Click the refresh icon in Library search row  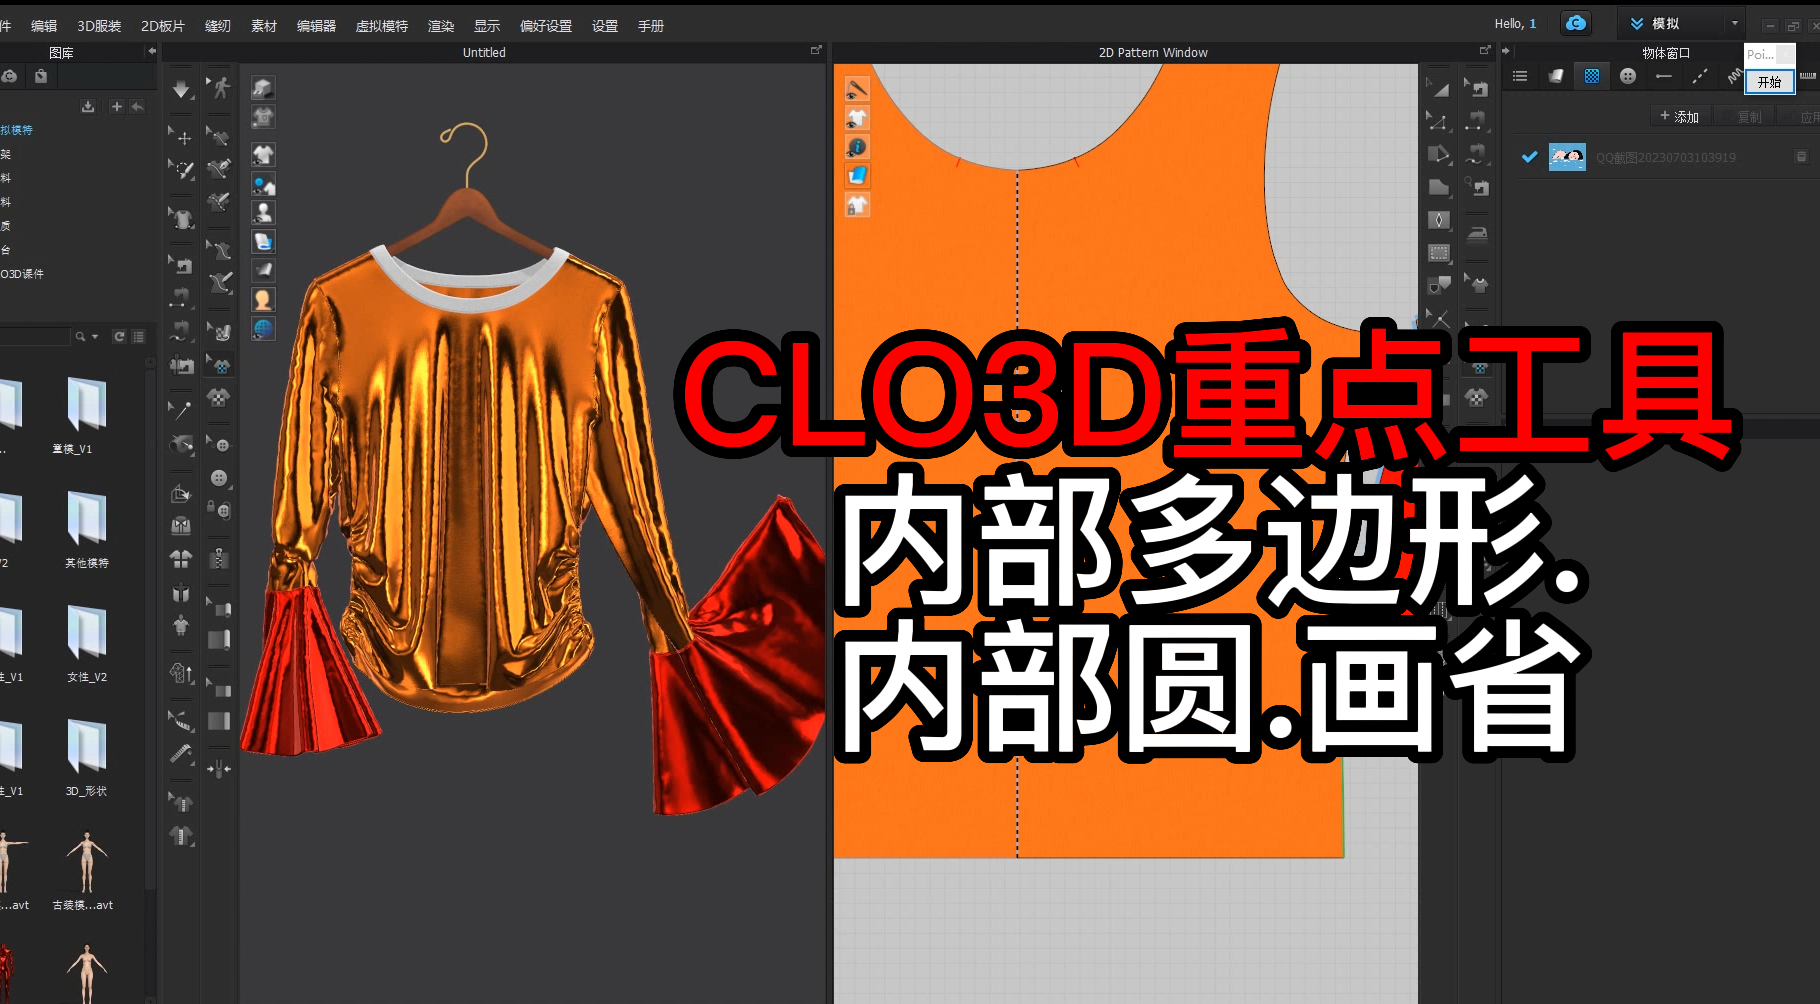[119, 337]
